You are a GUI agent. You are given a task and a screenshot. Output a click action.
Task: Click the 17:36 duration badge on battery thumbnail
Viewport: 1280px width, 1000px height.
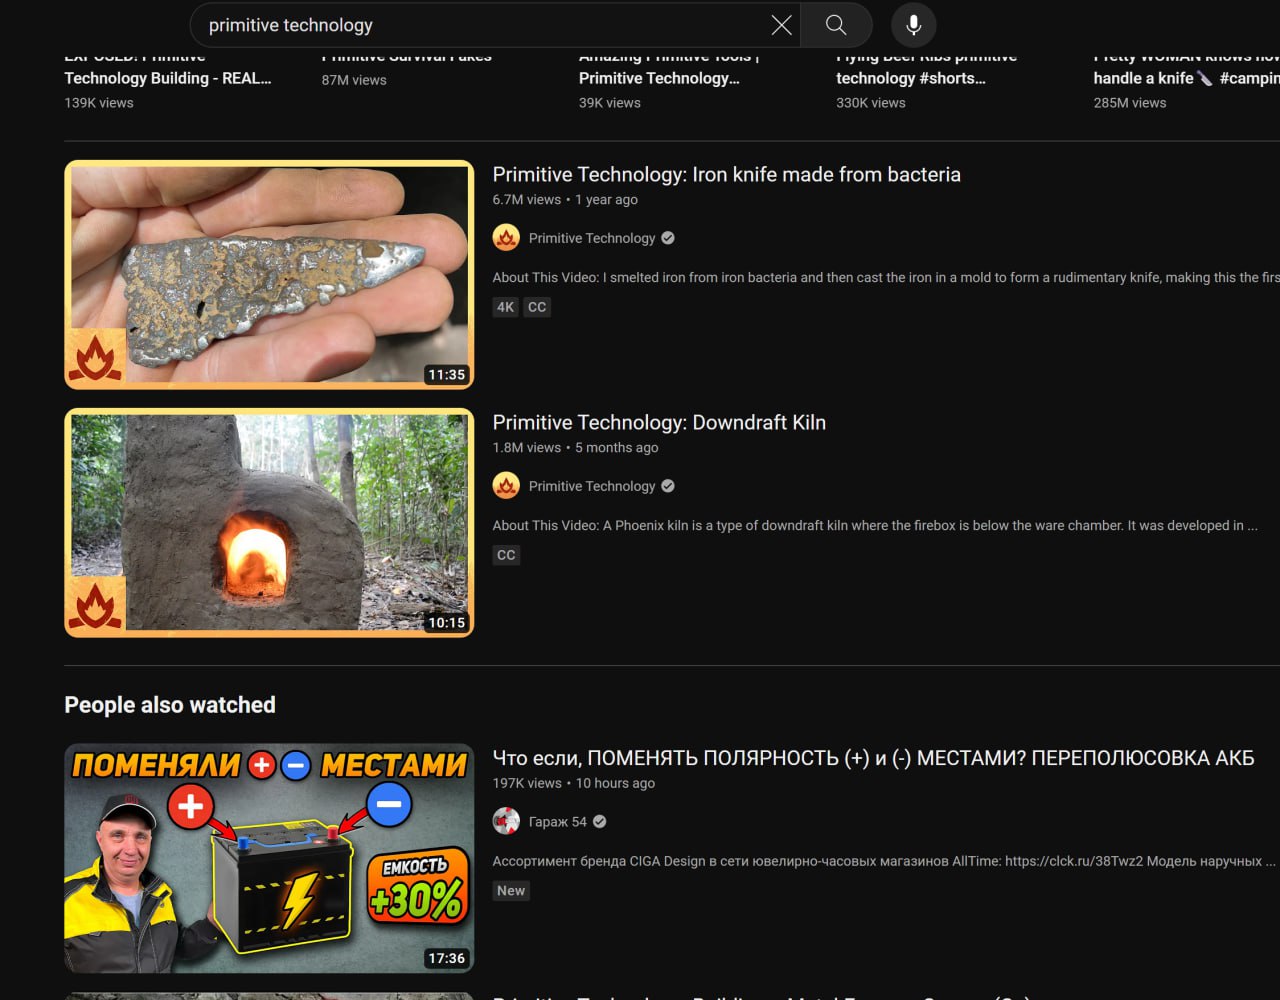point(446,958)
